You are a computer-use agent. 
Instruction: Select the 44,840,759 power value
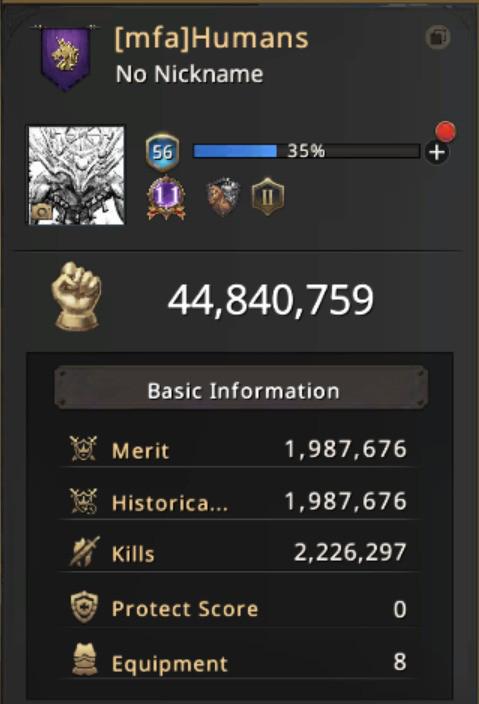pyautogui.click(x=271, y=300)
